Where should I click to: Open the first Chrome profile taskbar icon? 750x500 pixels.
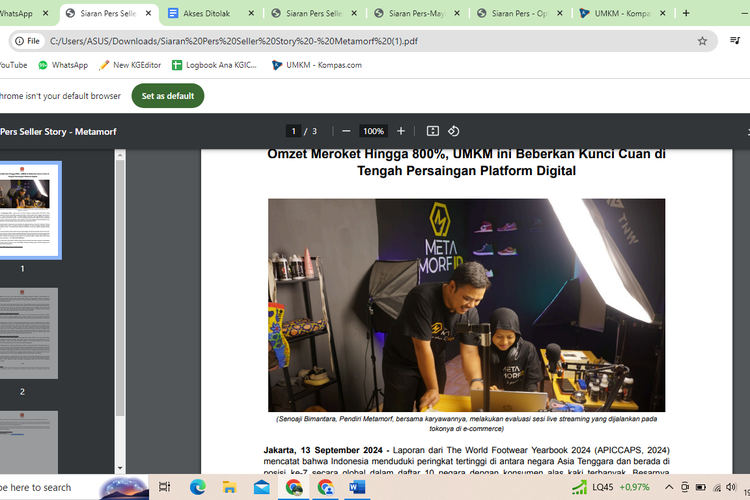[x=294, y=487]
